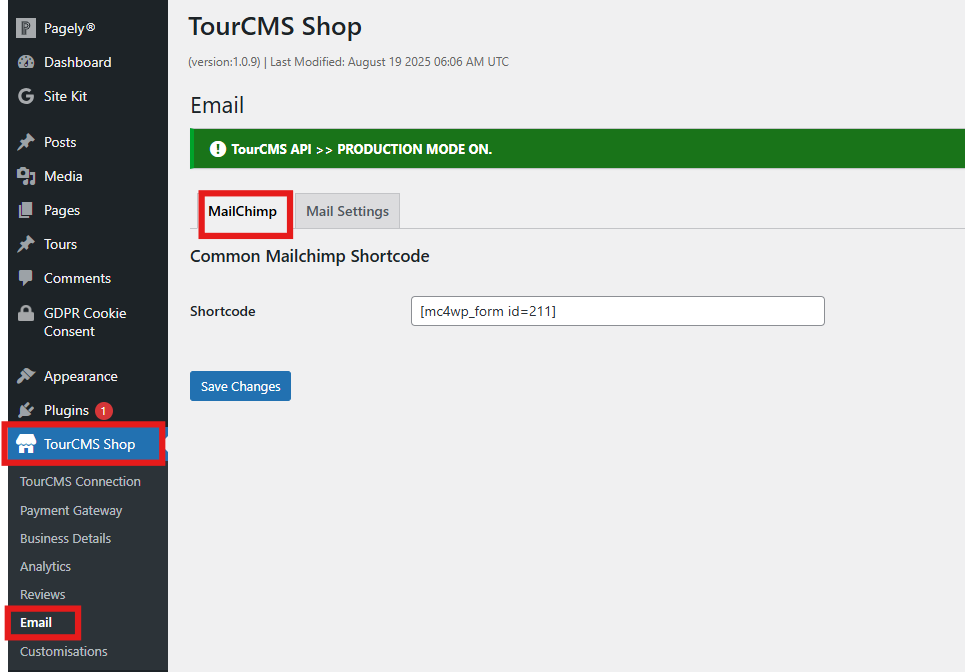965x672 pixels.
Task: Click the Common Mailchimp Shortcode heading
Action: coord(310,256)
